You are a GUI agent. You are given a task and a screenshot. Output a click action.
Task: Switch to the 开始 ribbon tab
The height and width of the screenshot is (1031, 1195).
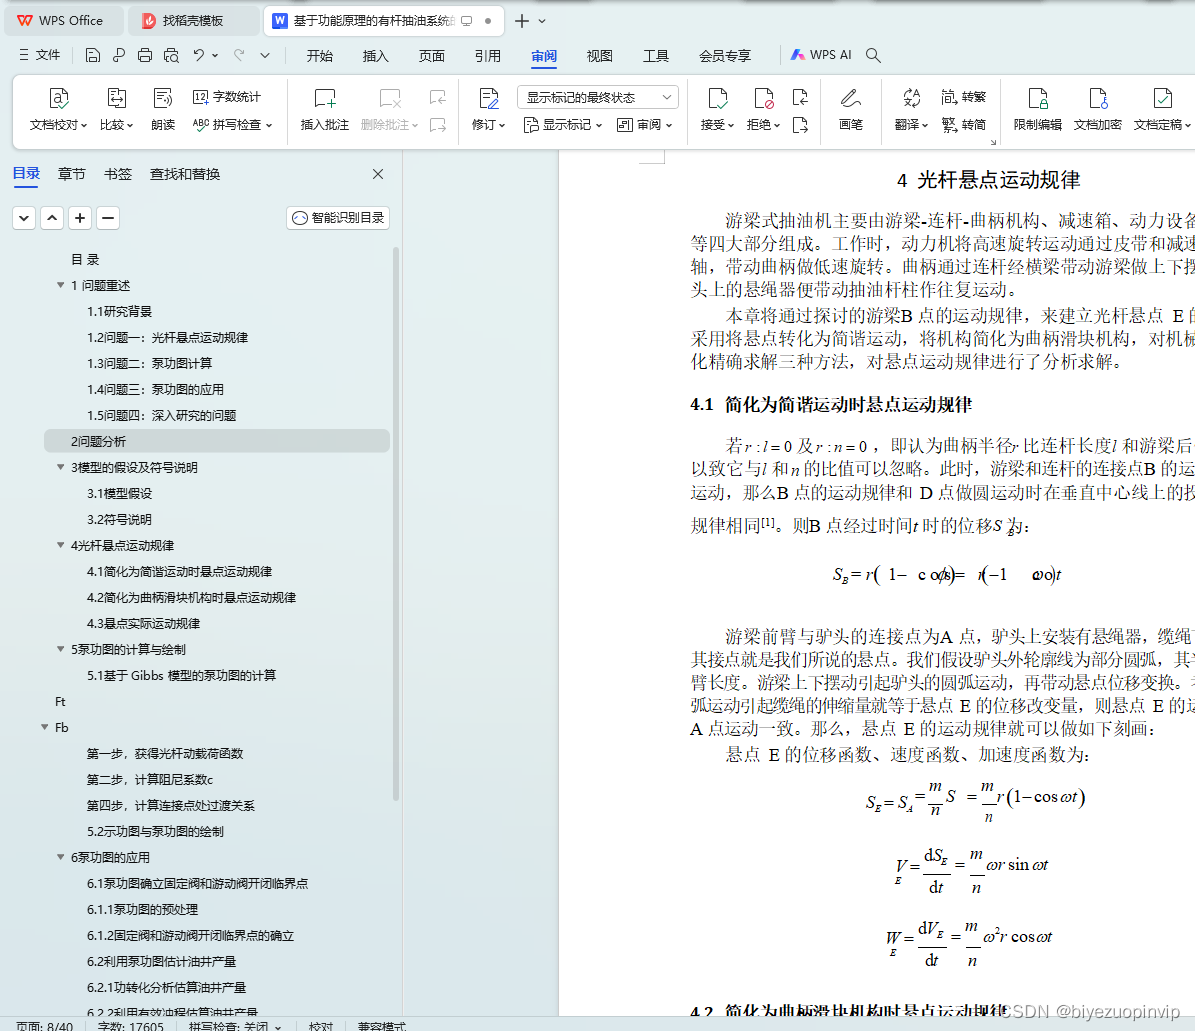point(319,56)
